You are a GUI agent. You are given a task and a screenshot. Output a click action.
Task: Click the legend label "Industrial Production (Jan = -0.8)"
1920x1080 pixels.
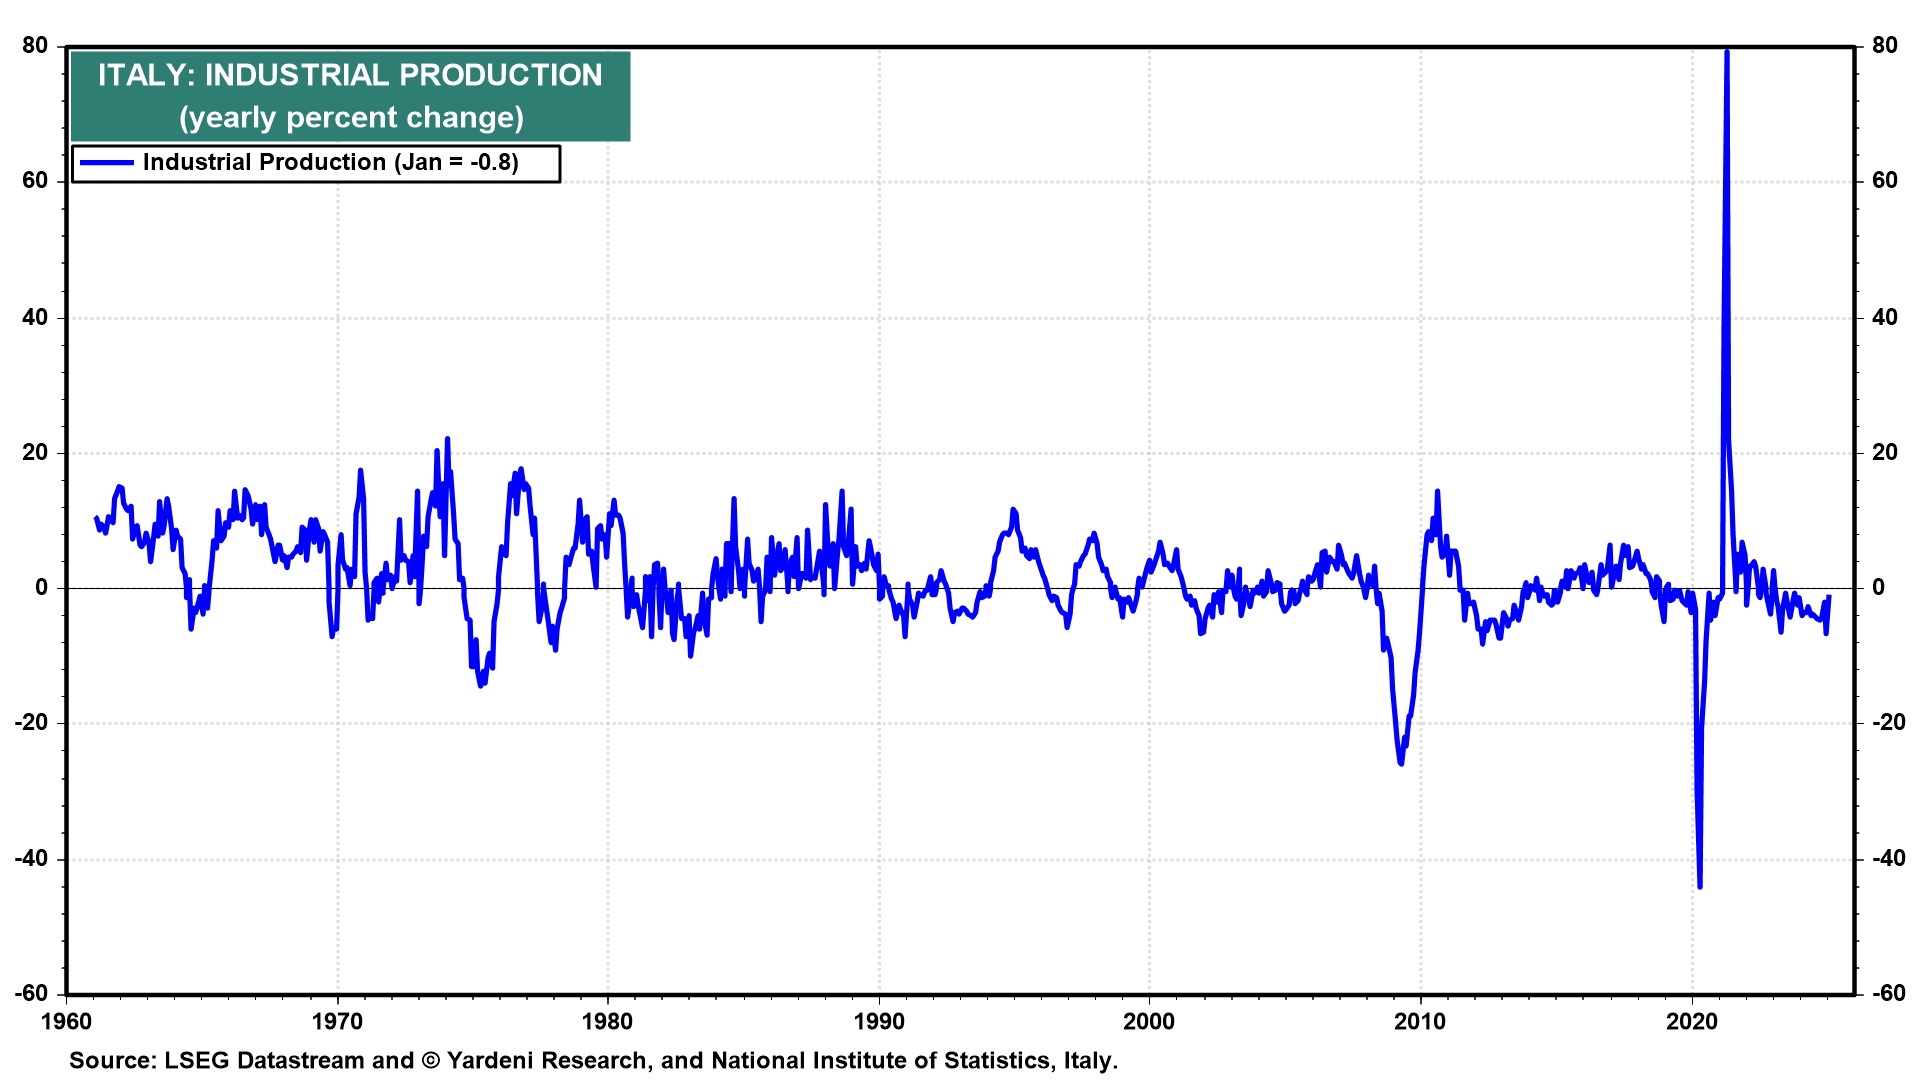[330, 163]
